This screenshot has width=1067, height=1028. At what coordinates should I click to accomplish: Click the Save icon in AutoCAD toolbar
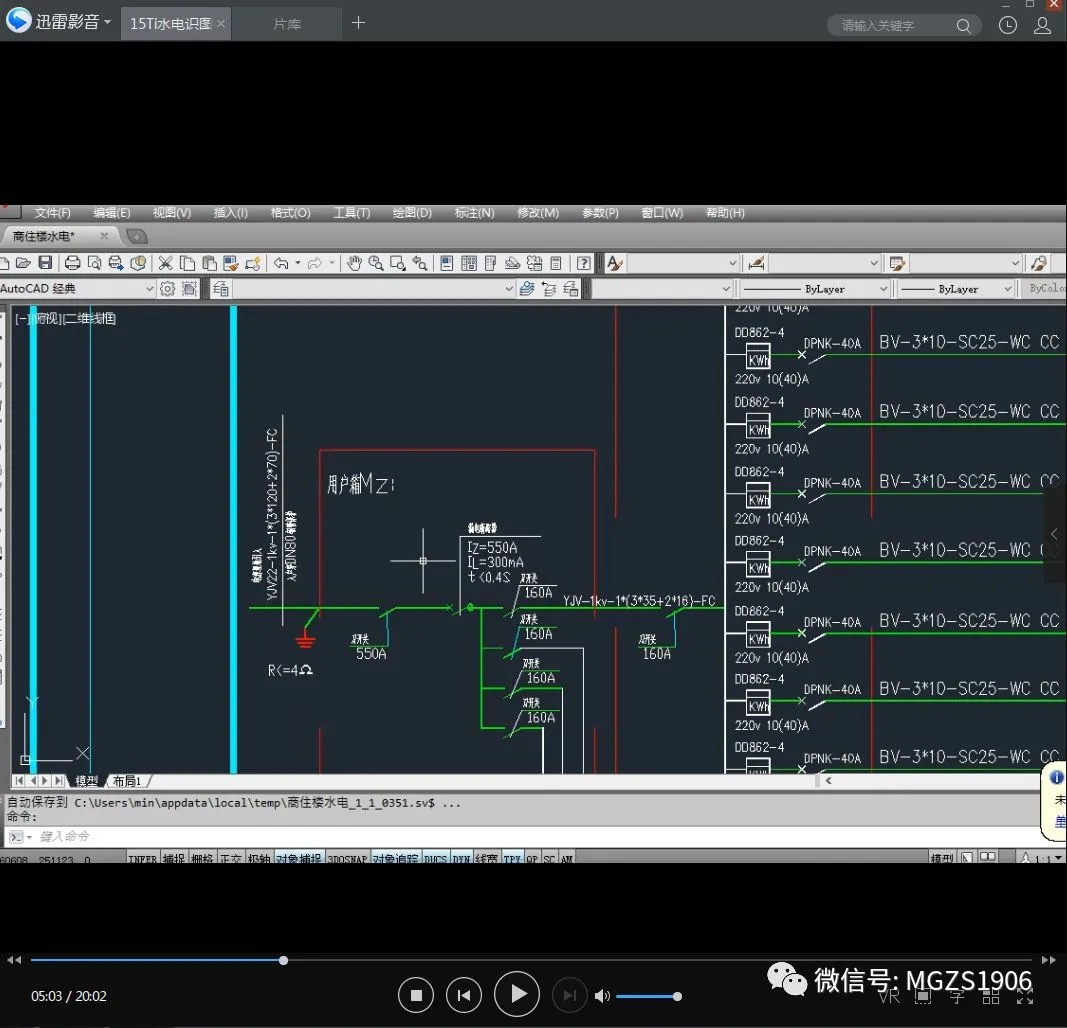click(45, 263)
